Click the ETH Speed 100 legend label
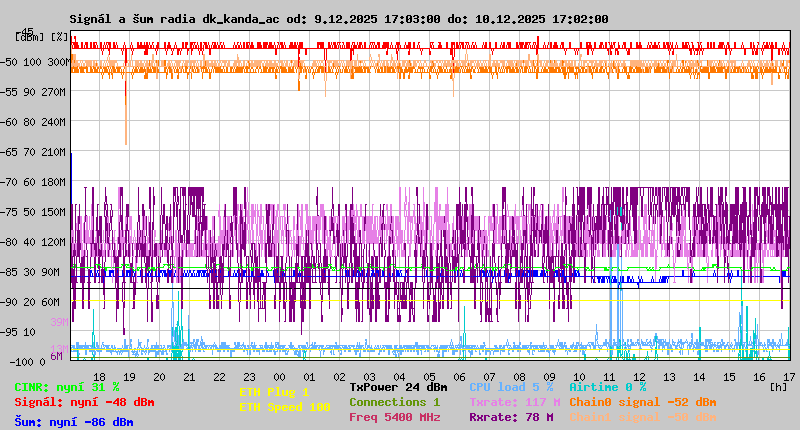 (x=284, y=407)
